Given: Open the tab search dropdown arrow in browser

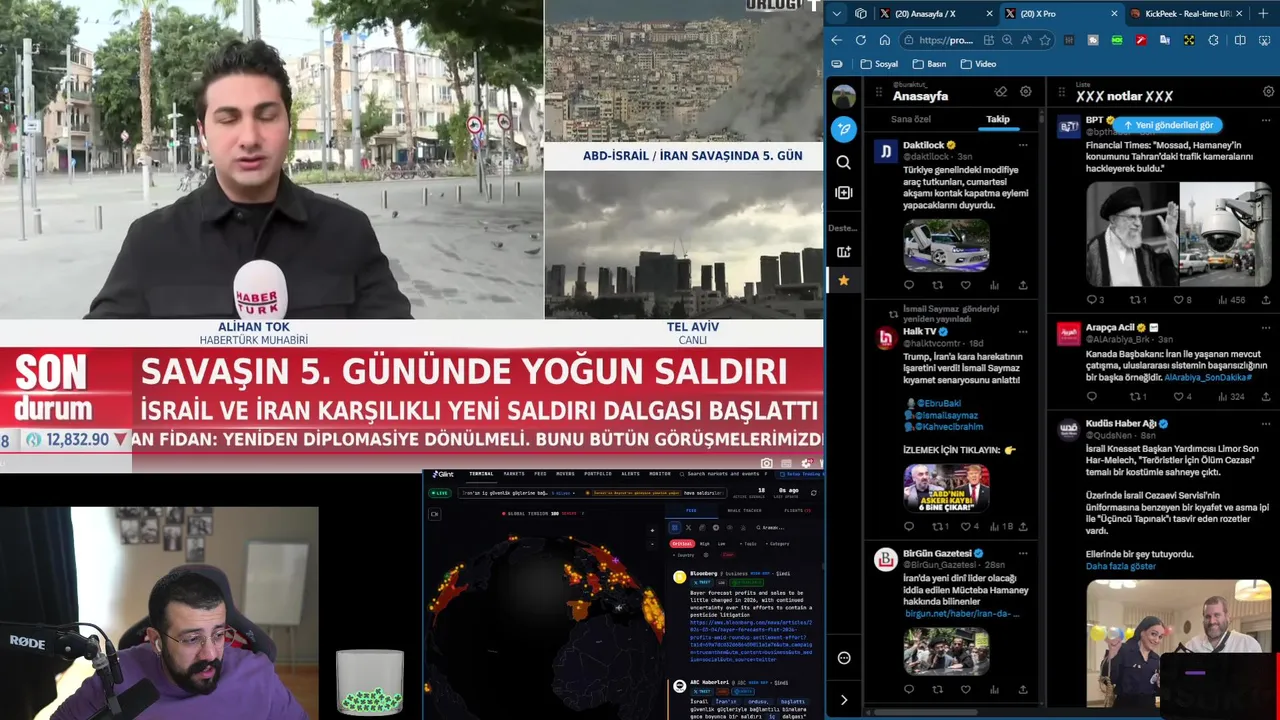Looking at the screenshot, I should pyautogui.click(x=836, y=14).
